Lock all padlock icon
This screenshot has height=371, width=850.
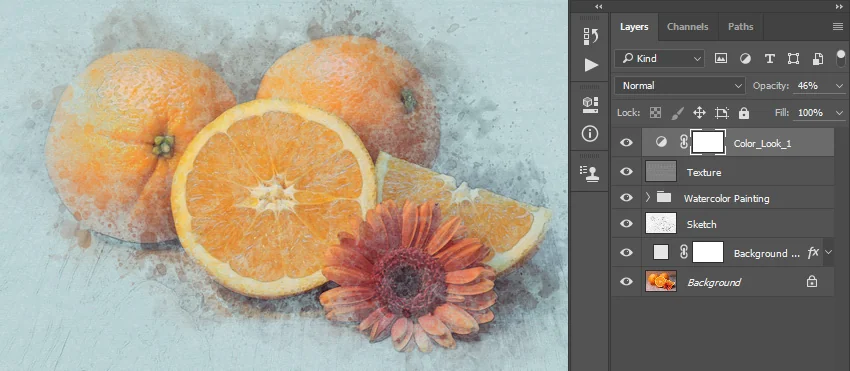click(744, 113)
